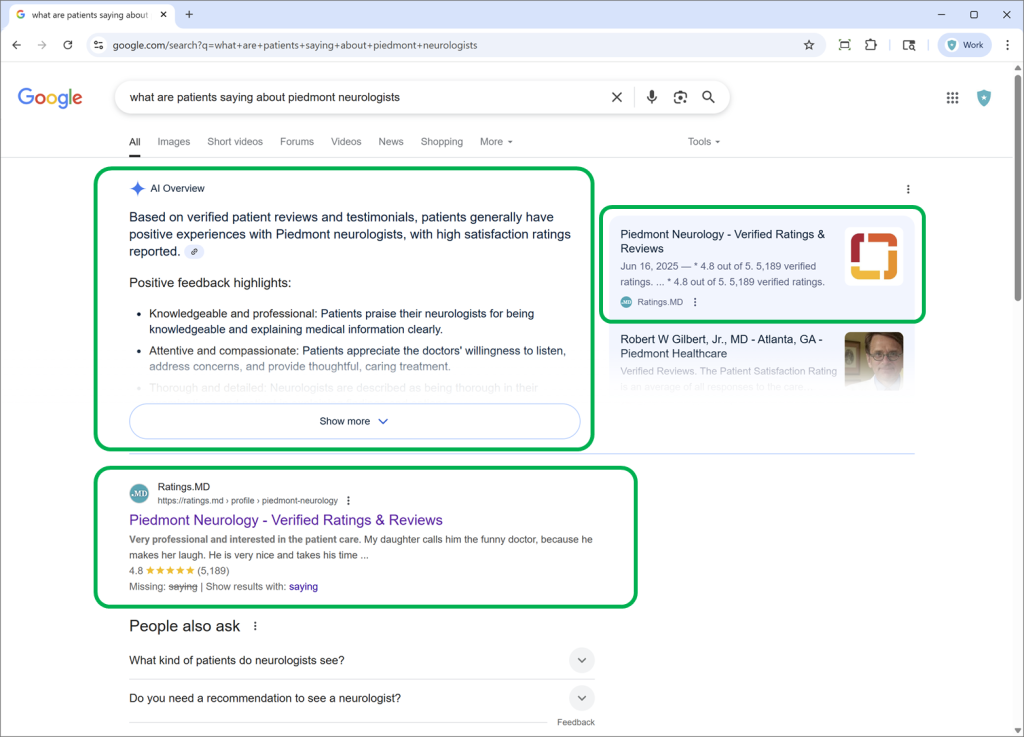Click the browser address bar URL
The image size is (1024, 737).
point(295,45)
